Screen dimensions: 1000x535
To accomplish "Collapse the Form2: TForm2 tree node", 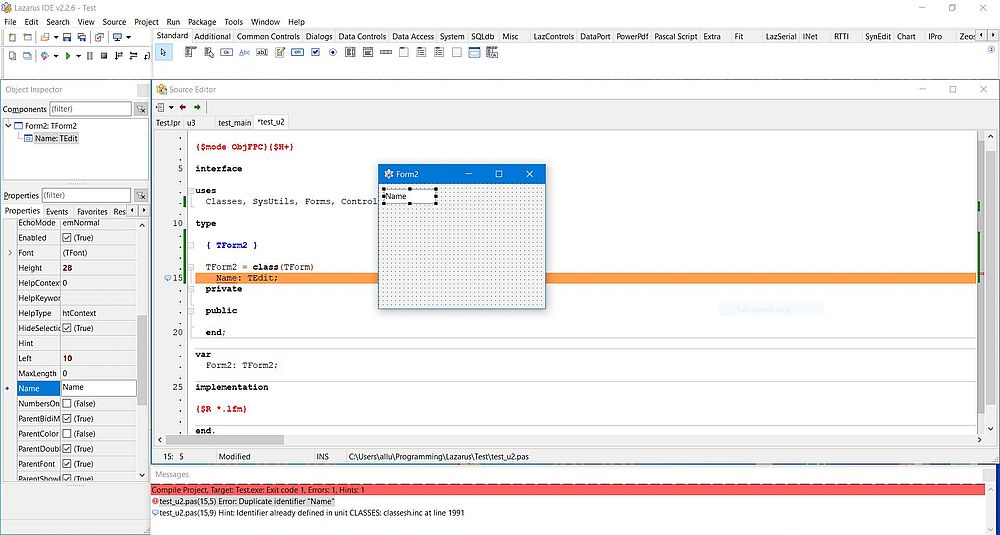I will coord(8,126).
